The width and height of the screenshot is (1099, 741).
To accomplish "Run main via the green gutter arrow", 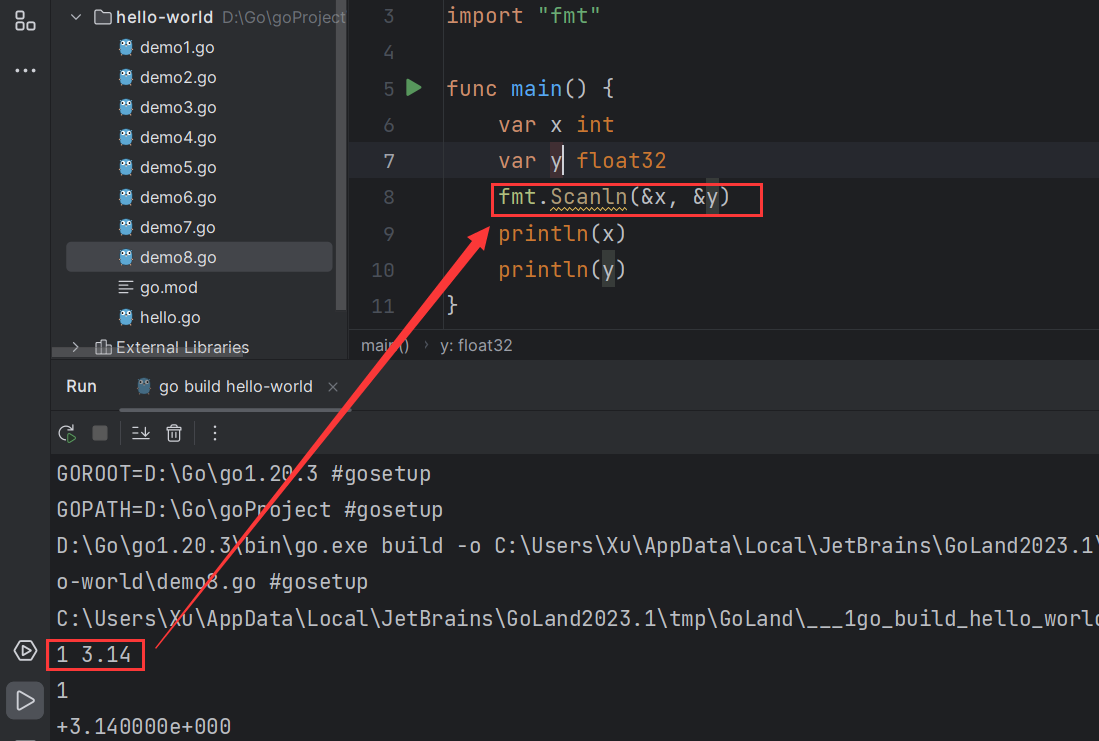I will (x=414, y=88).
